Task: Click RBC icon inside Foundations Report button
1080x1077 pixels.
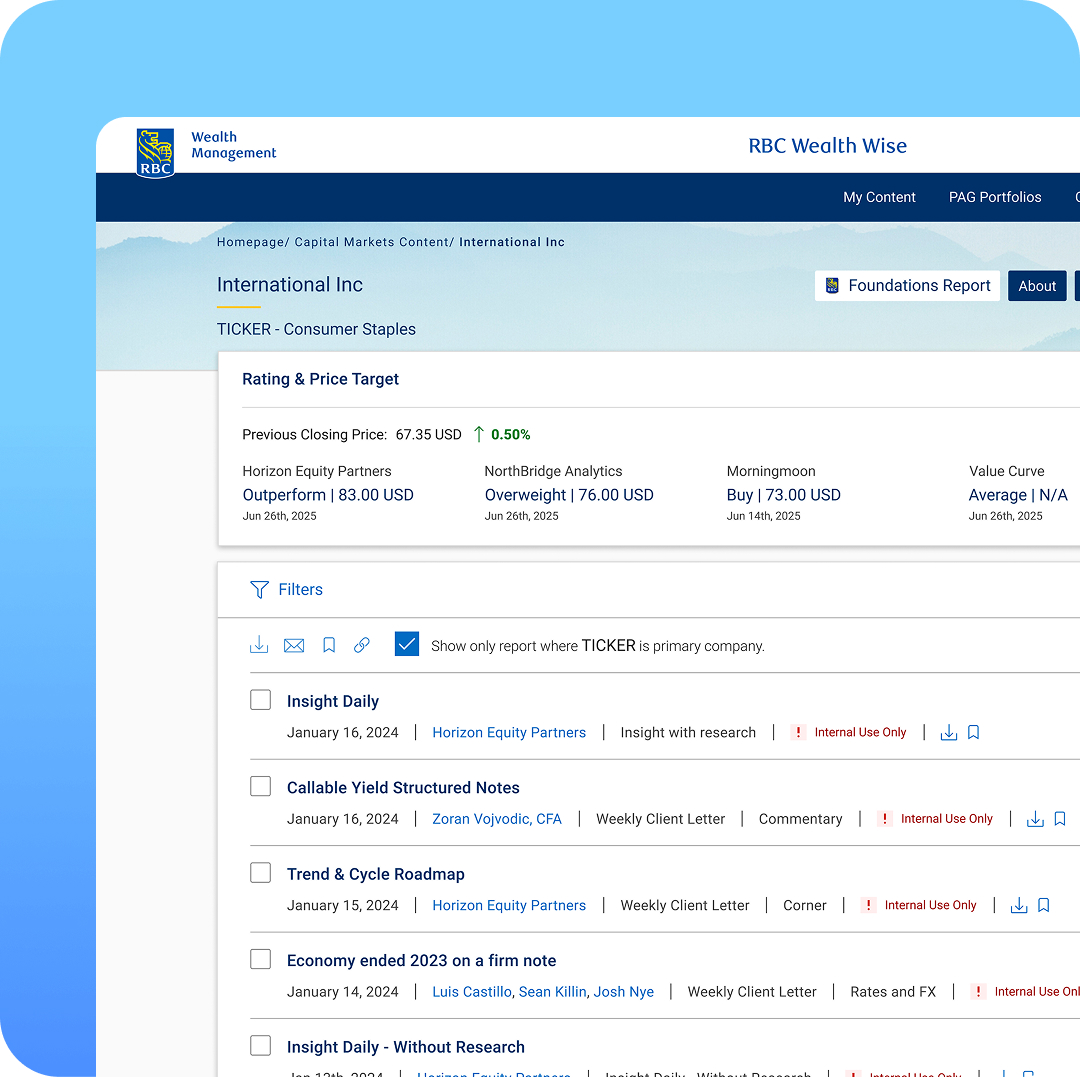Action: 832,286
